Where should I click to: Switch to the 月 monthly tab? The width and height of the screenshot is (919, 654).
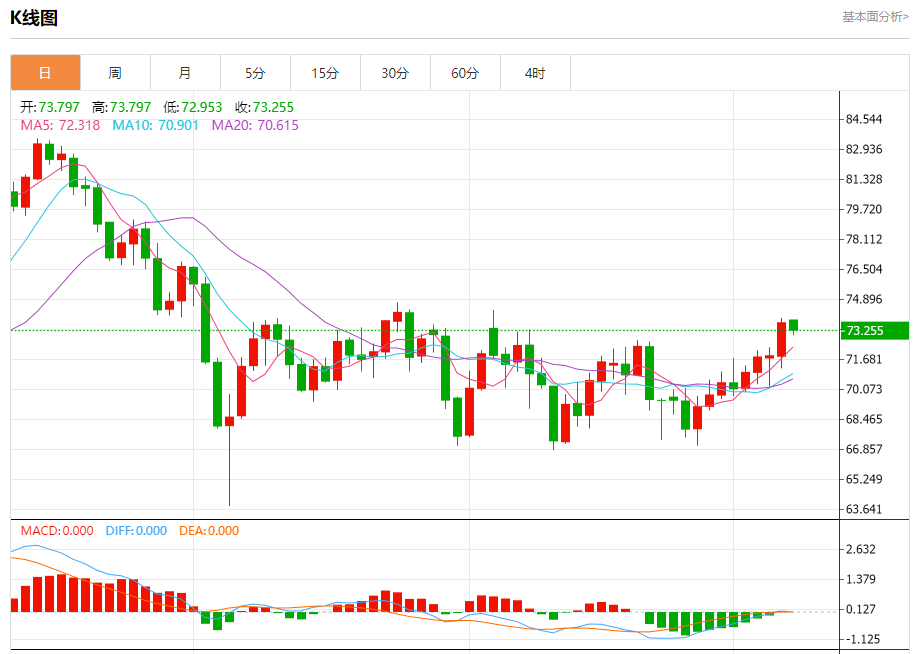185,73
